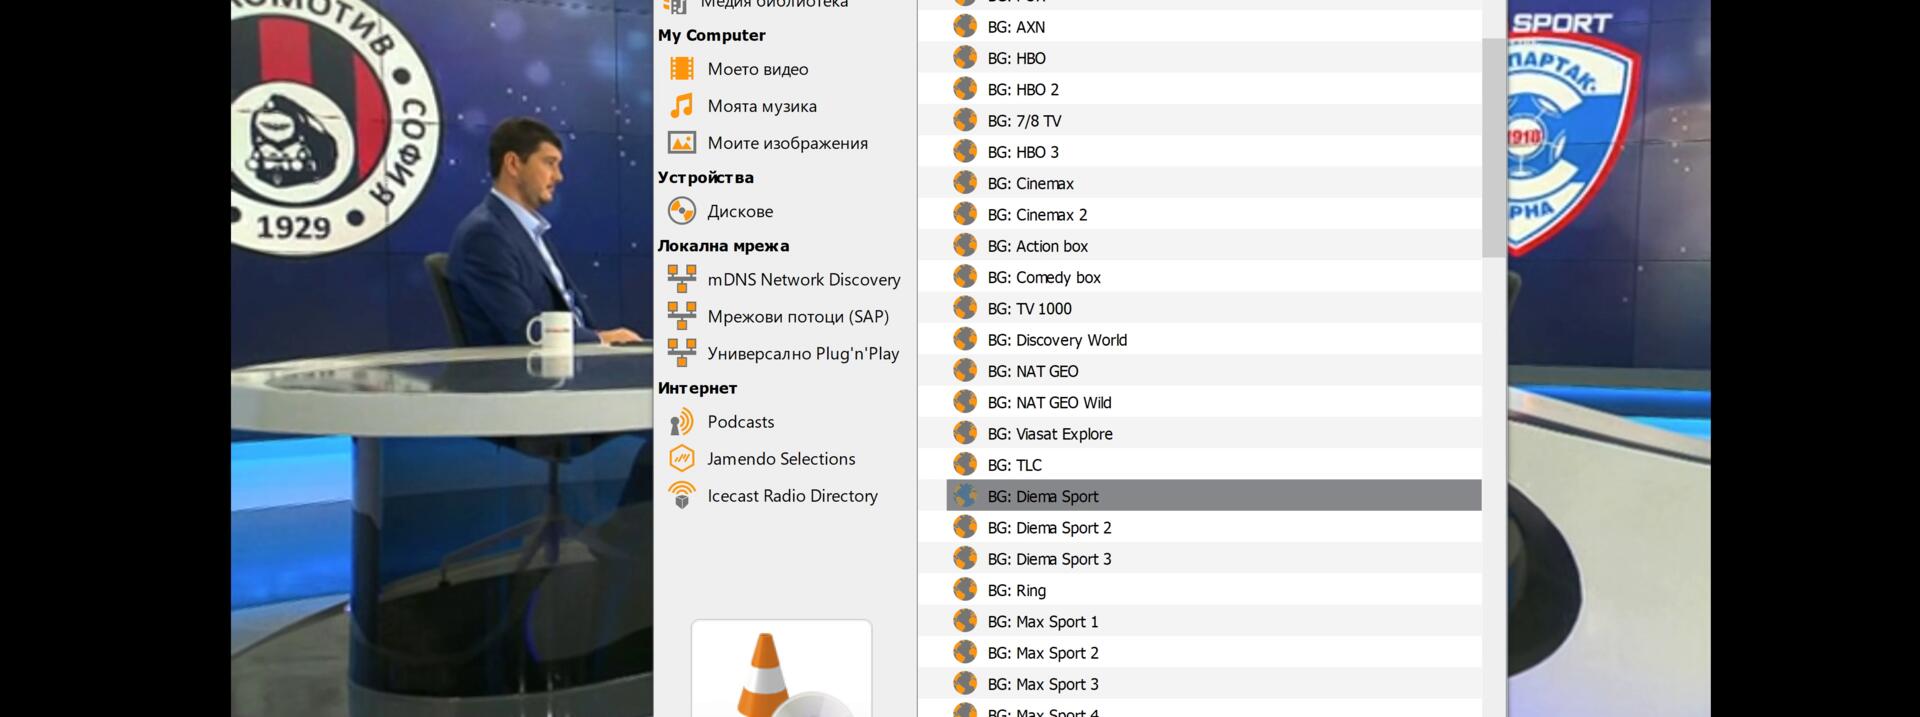Select BG: Max Sport 1 channel
The width and height of the screenshot is (1920, 717).
pos(1042,622)
